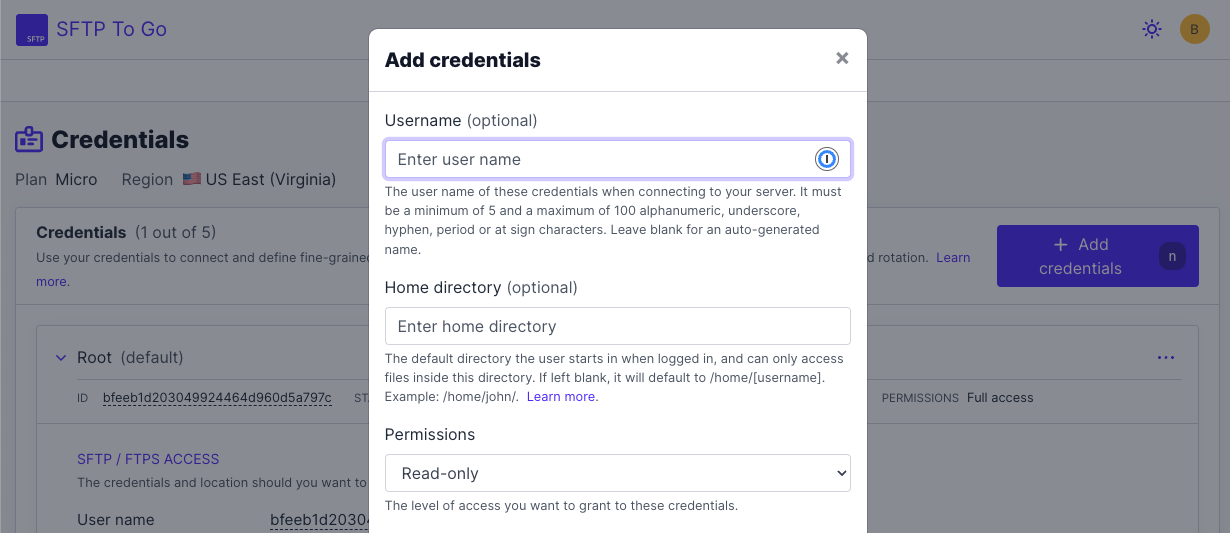Viewport: 1230px width, 533px height.
Task: Click the Root credential ID value
Action: [217, 398]
